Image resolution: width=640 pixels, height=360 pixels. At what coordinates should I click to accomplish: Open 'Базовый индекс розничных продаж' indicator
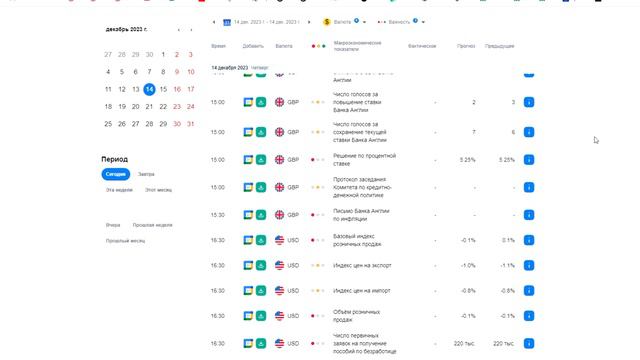pyautogui.click(x=358, y=240)
